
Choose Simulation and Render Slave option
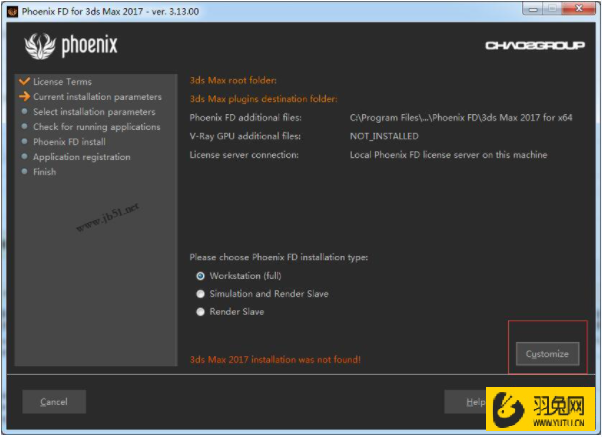pyautogui.click(x=201, y=294)
